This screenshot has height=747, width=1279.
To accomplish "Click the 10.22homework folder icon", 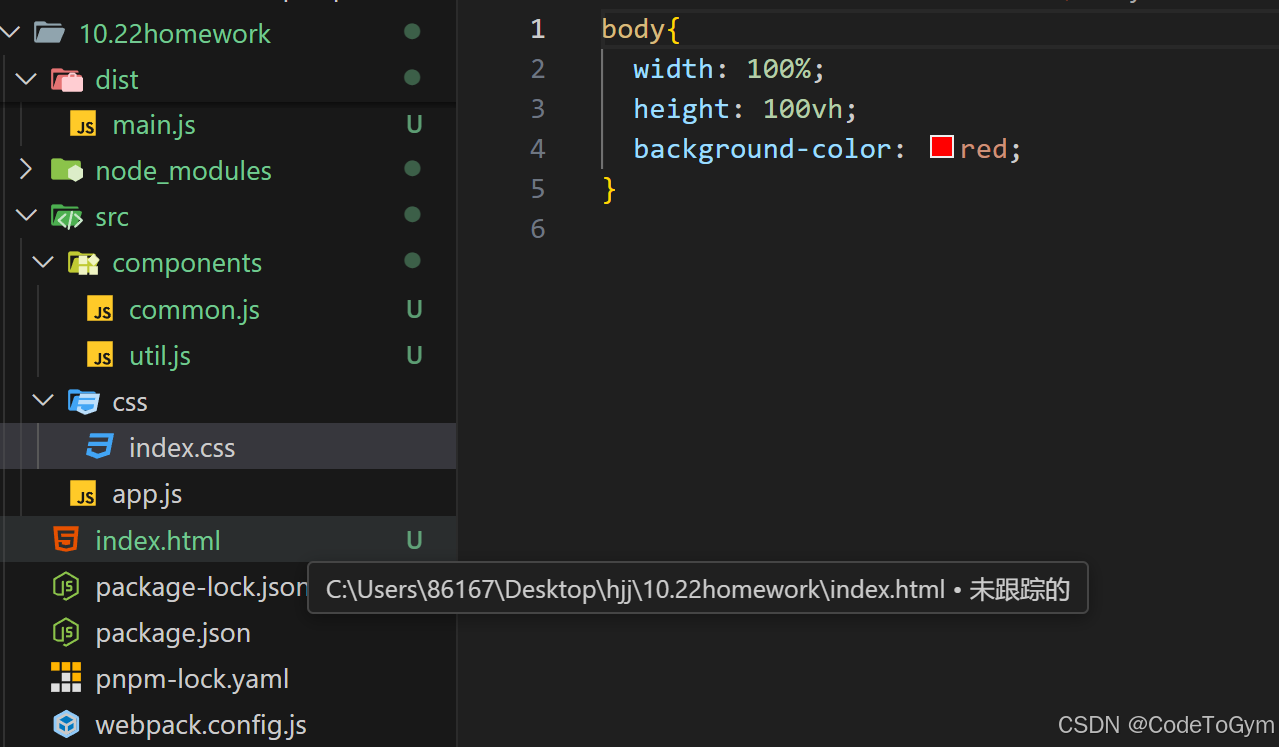I will [x=49, y=33].
